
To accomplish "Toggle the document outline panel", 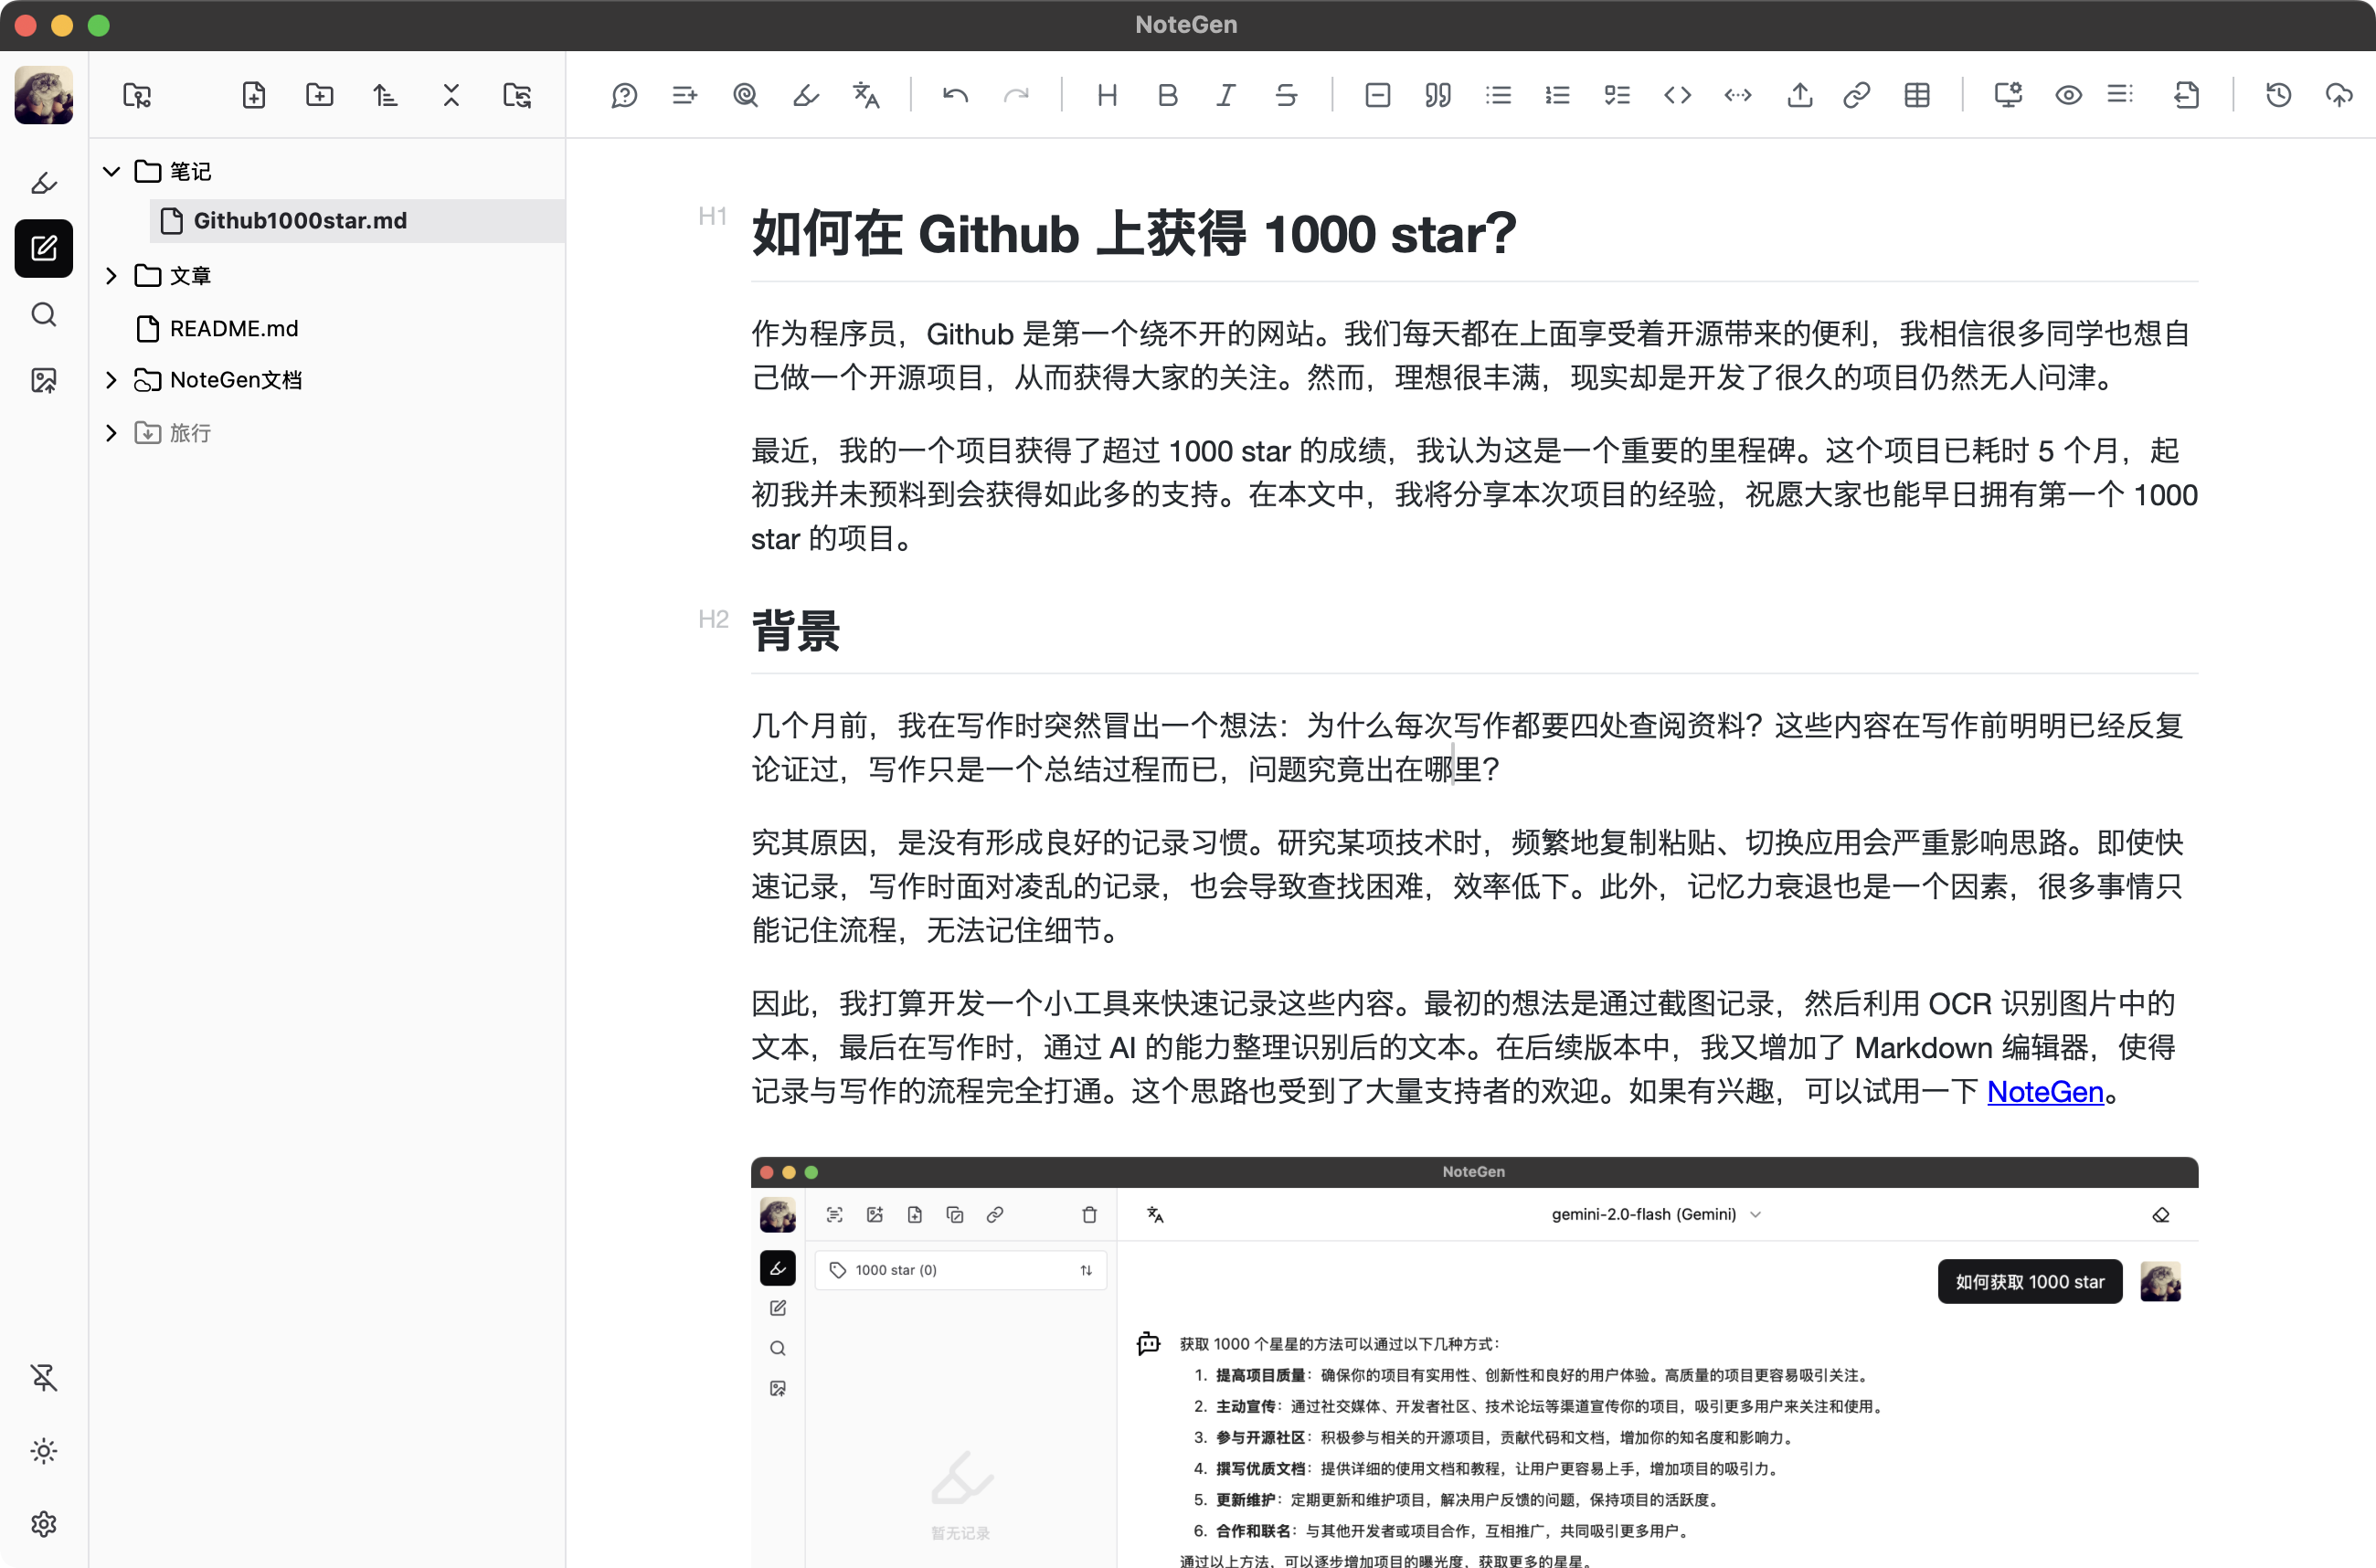I will 2121,95.
